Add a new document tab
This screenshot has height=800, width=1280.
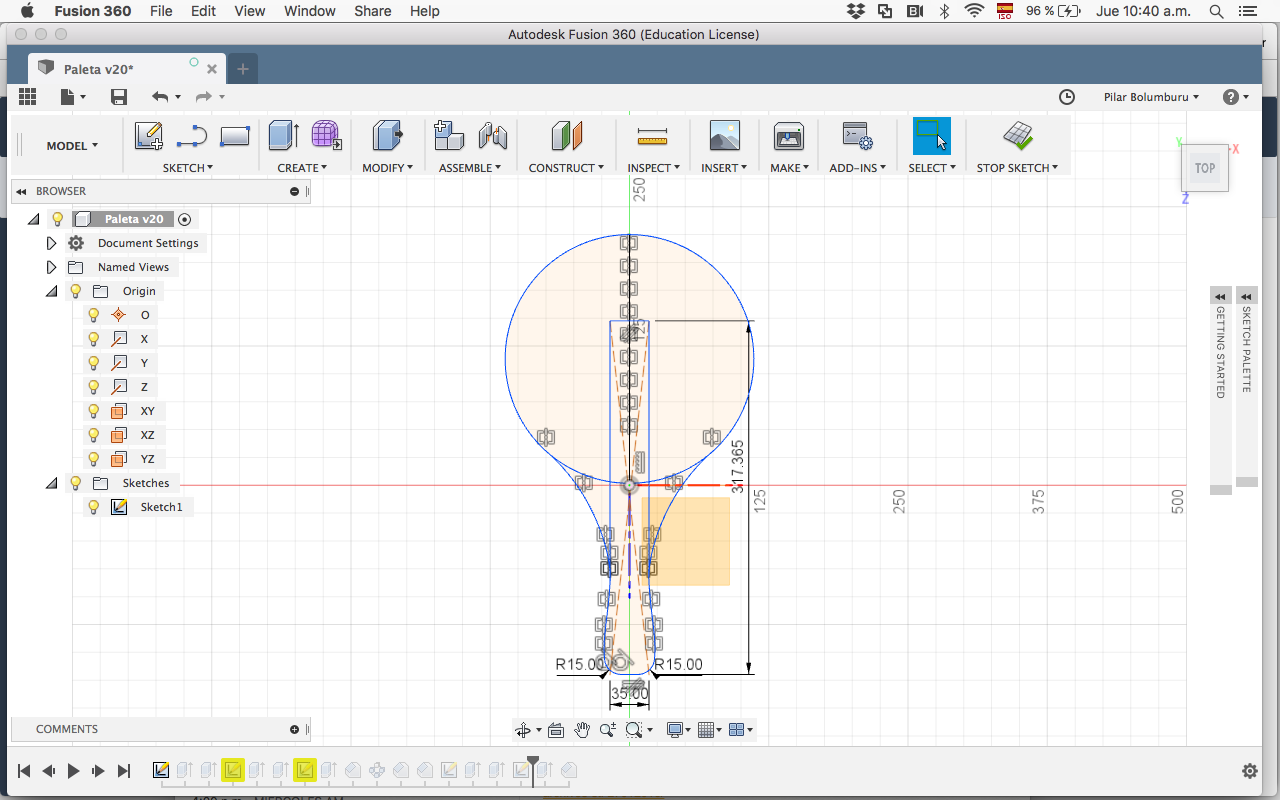[x=242, y=69]
